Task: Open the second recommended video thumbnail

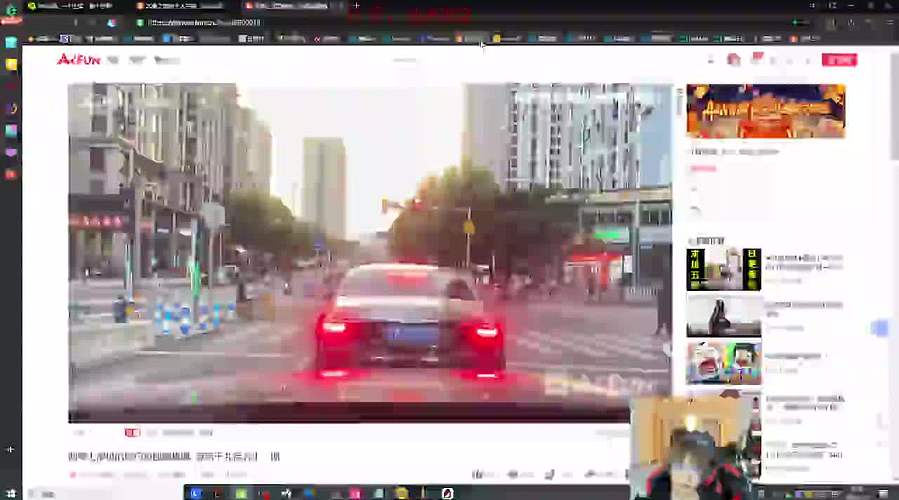Action: click(x=723, y=316)
